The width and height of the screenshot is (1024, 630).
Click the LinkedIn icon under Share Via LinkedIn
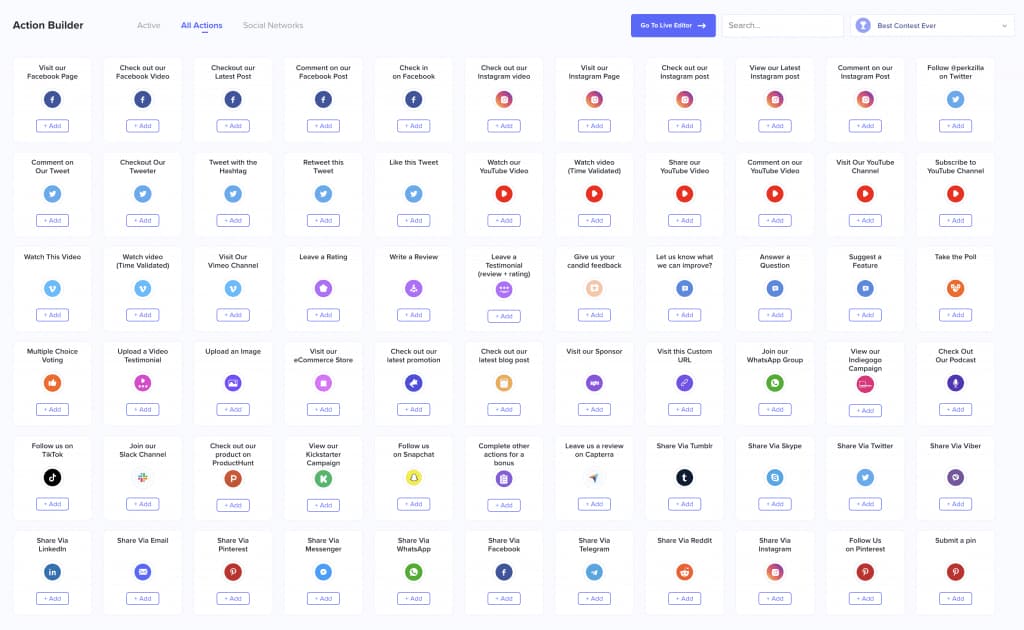pyautogui.click(x=52, y=573)
